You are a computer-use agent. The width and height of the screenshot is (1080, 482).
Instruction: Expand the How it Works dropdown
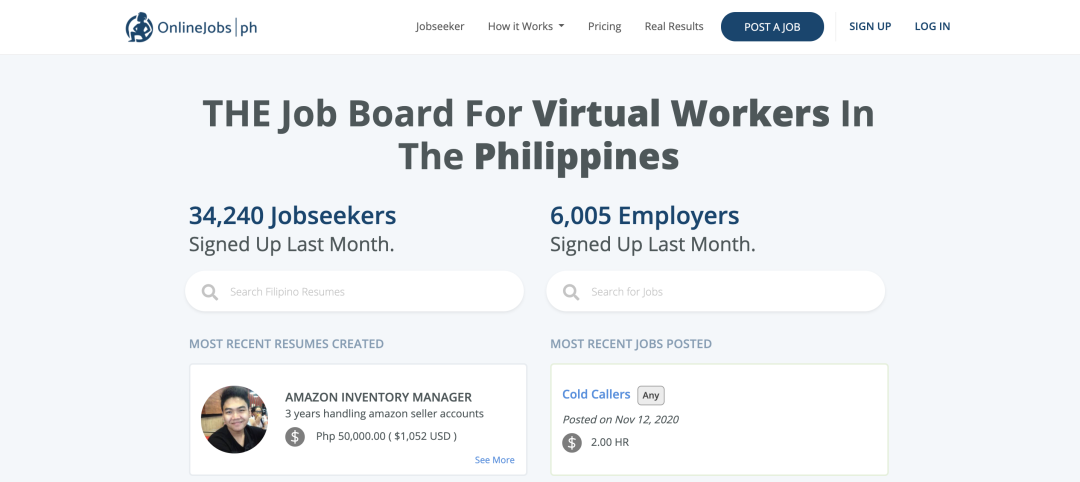click(x=526, y=27)
